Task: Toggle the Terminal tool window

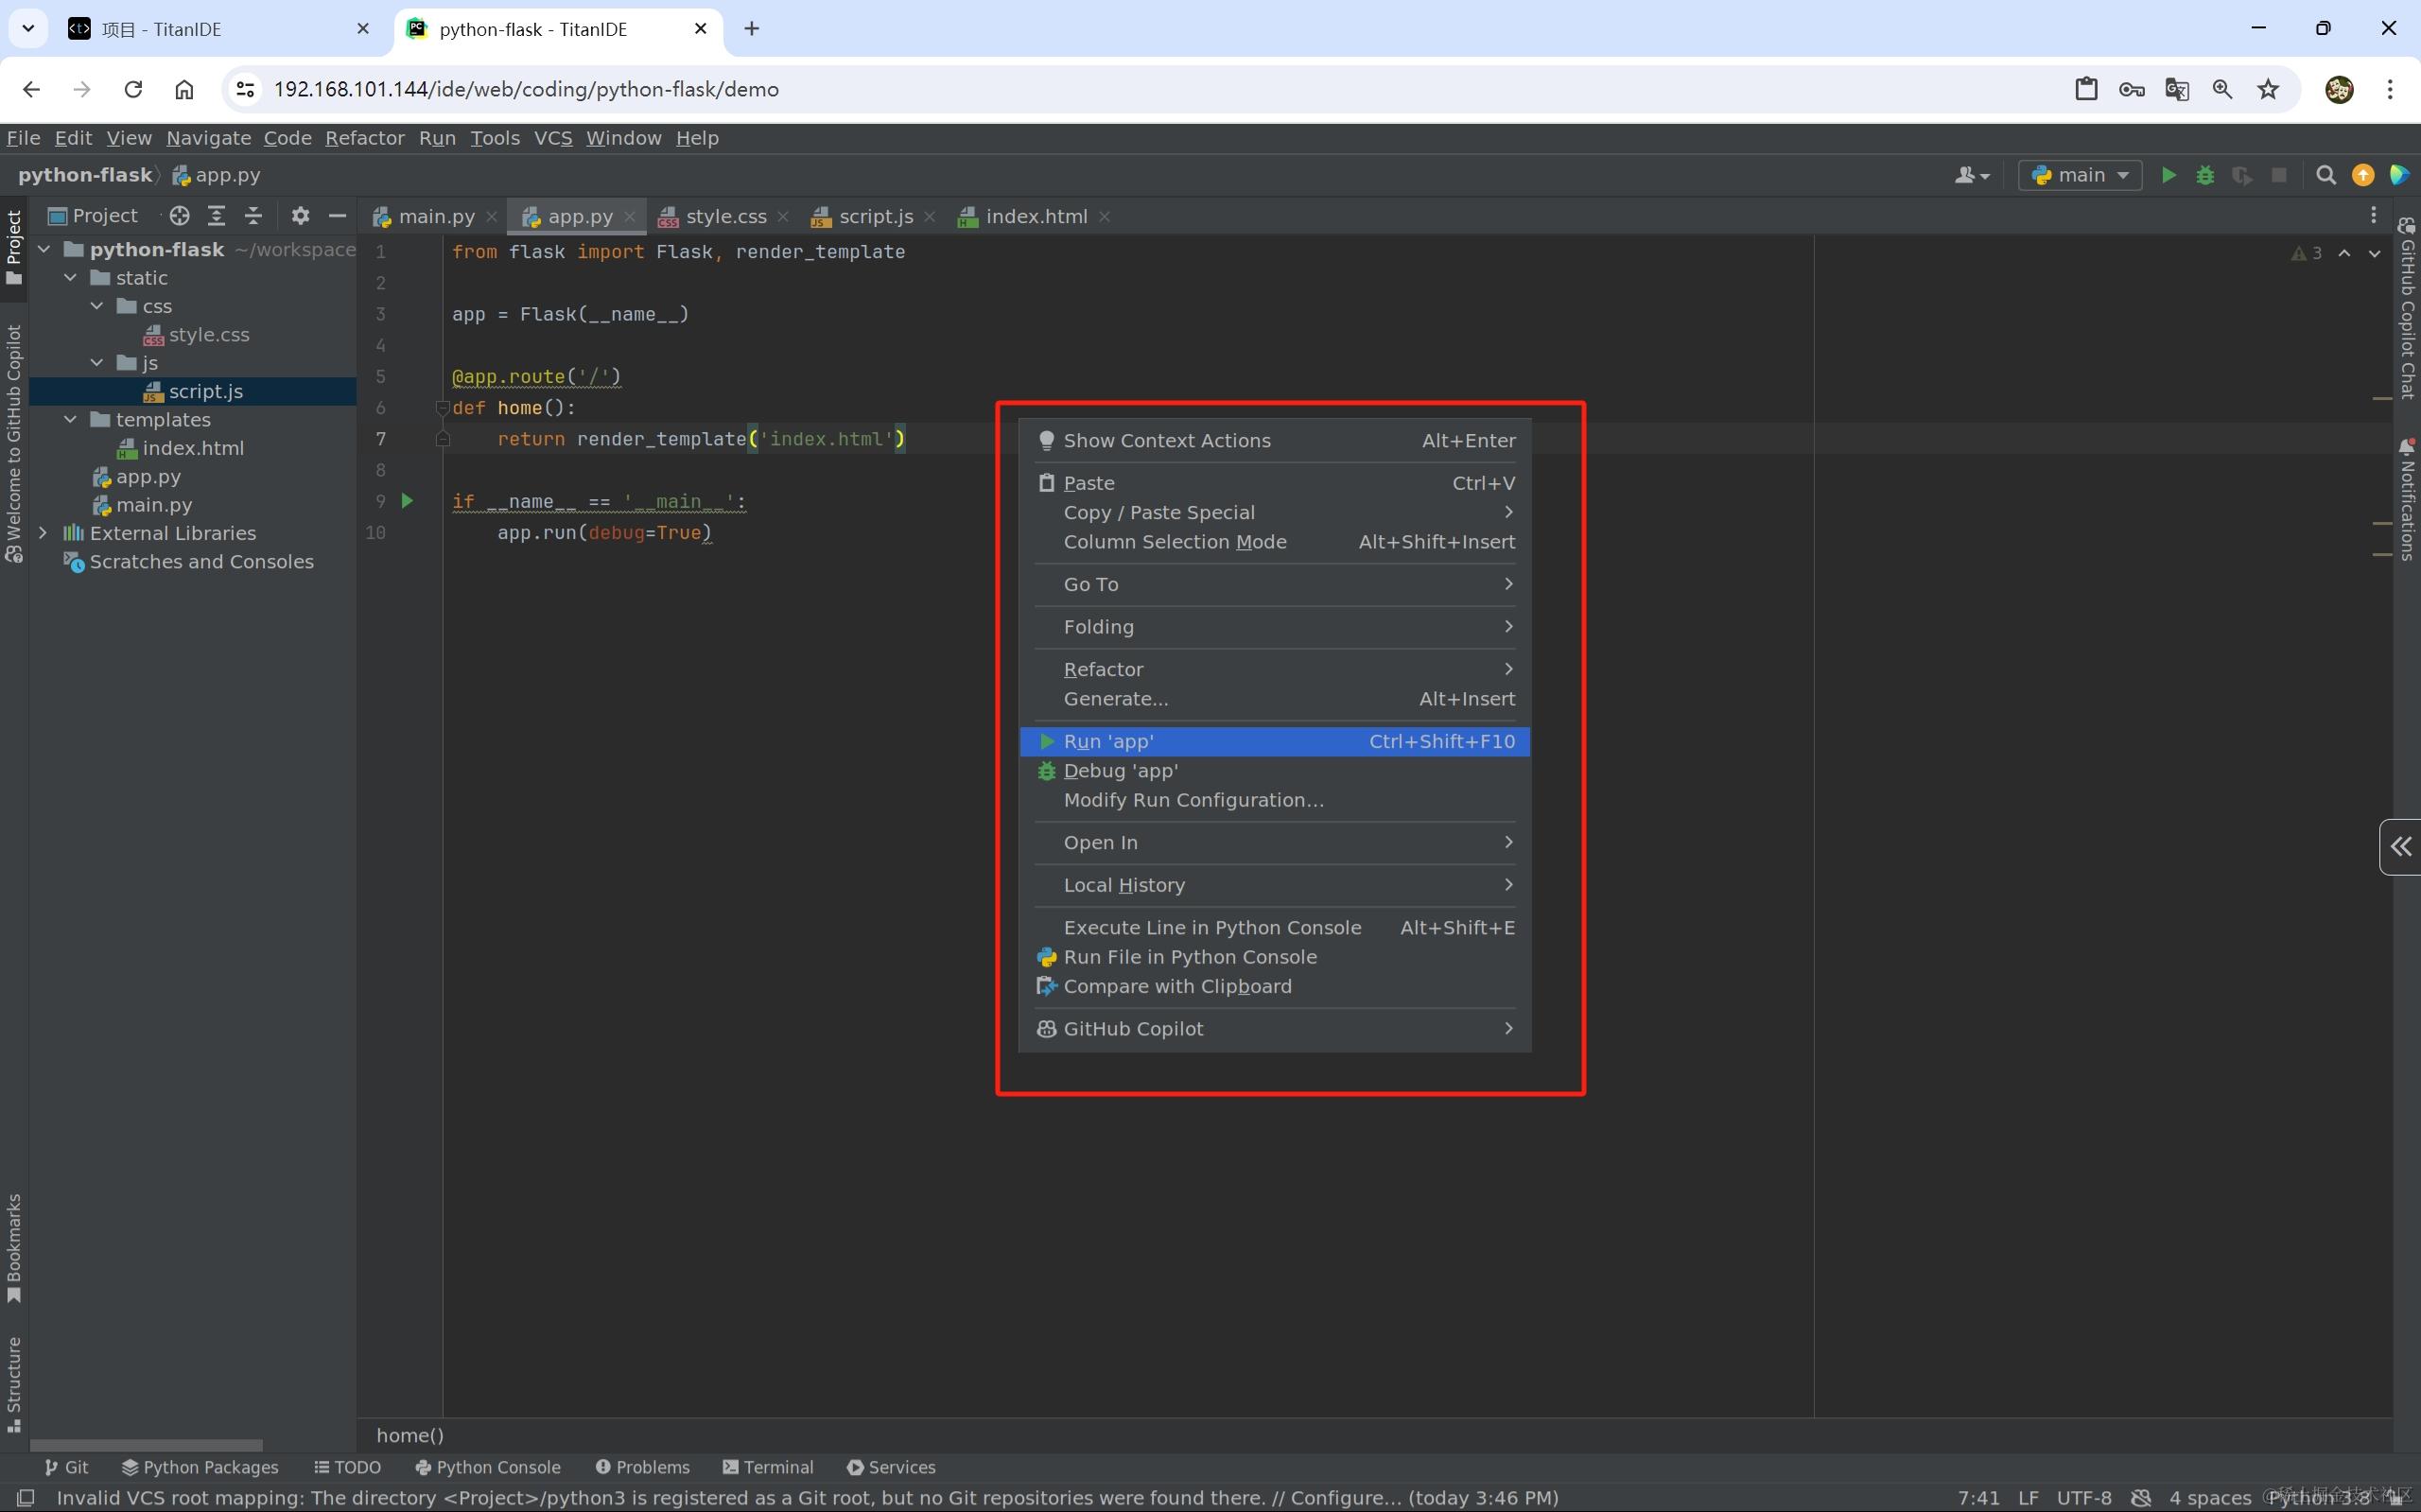Action: click(768, 1467)
